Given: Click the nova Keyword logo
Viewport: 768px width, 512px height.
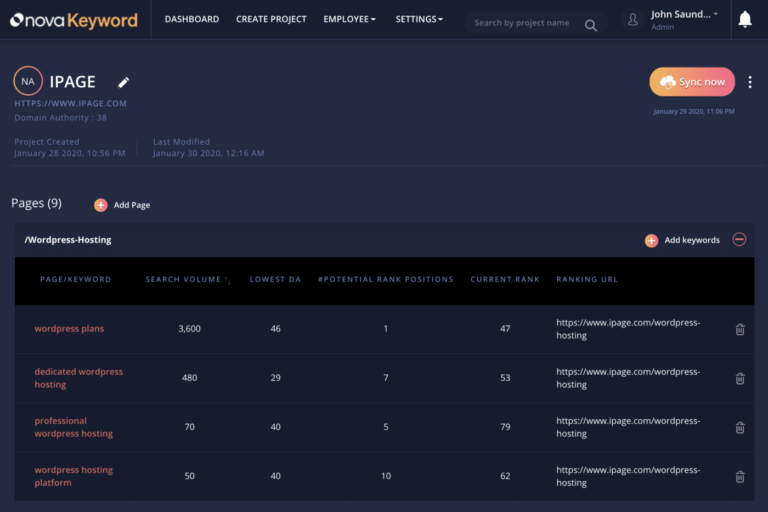Looking at the screenshot, I should pos(74,20).
